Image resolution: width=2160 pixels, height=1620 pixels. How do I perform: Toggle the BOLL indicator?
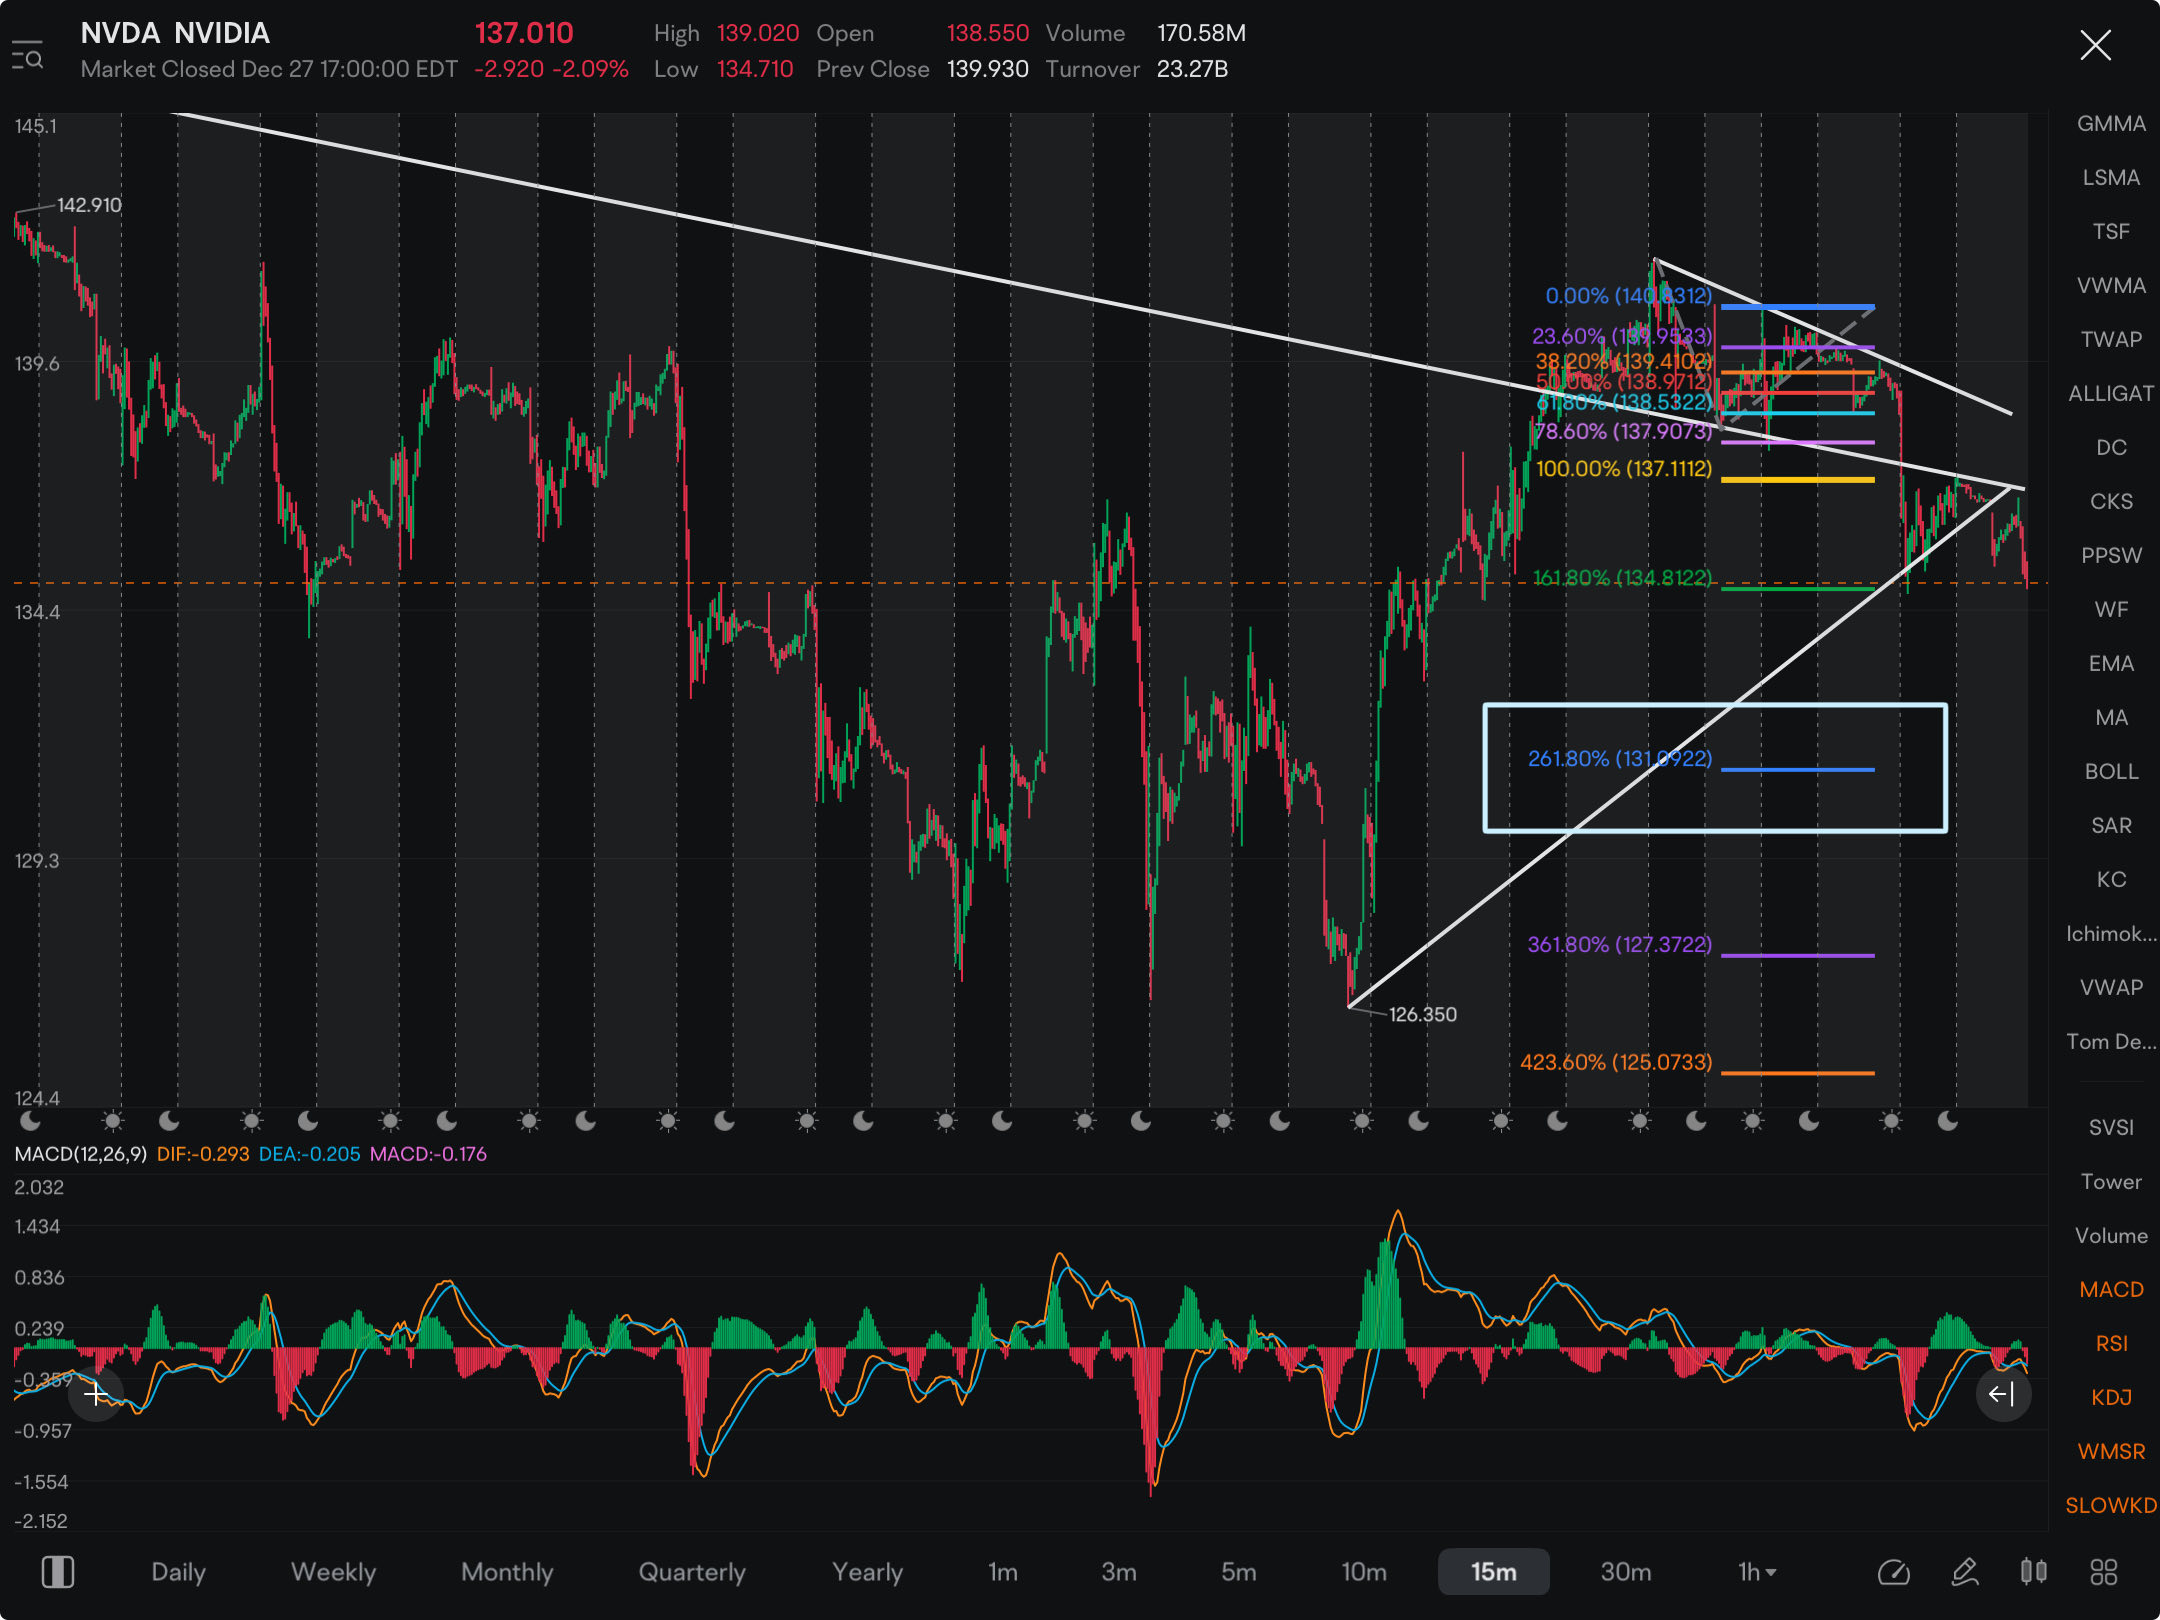pos(2111,771)
